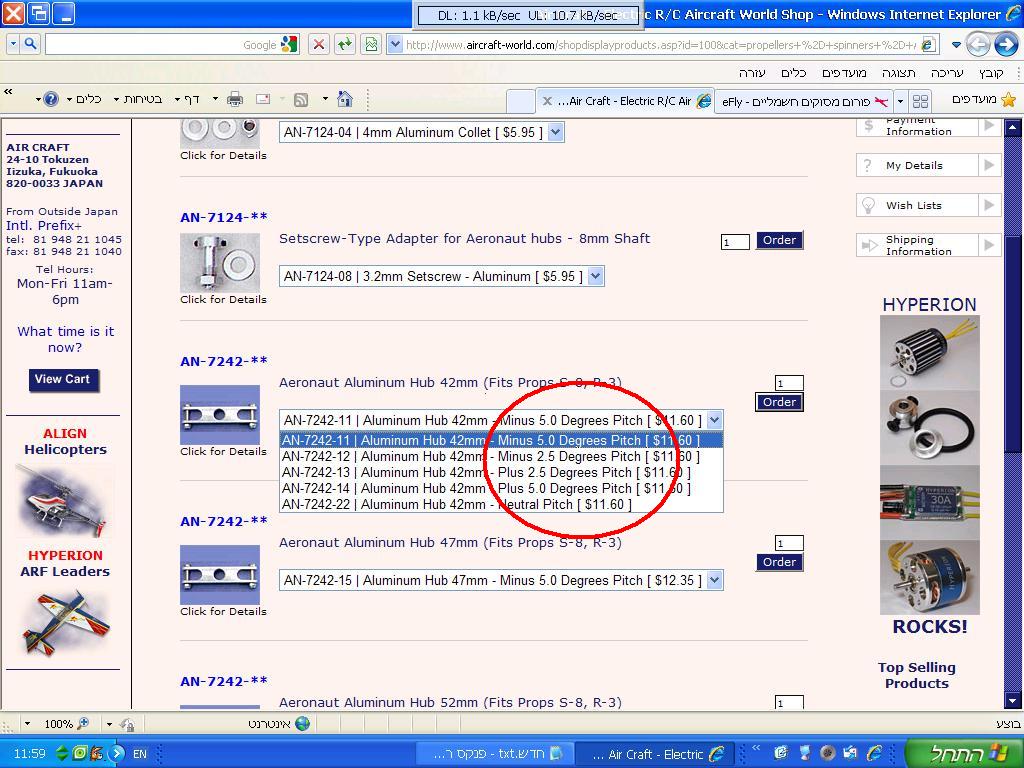Click the Internet Explorer quick launch icon

[874, 753]
